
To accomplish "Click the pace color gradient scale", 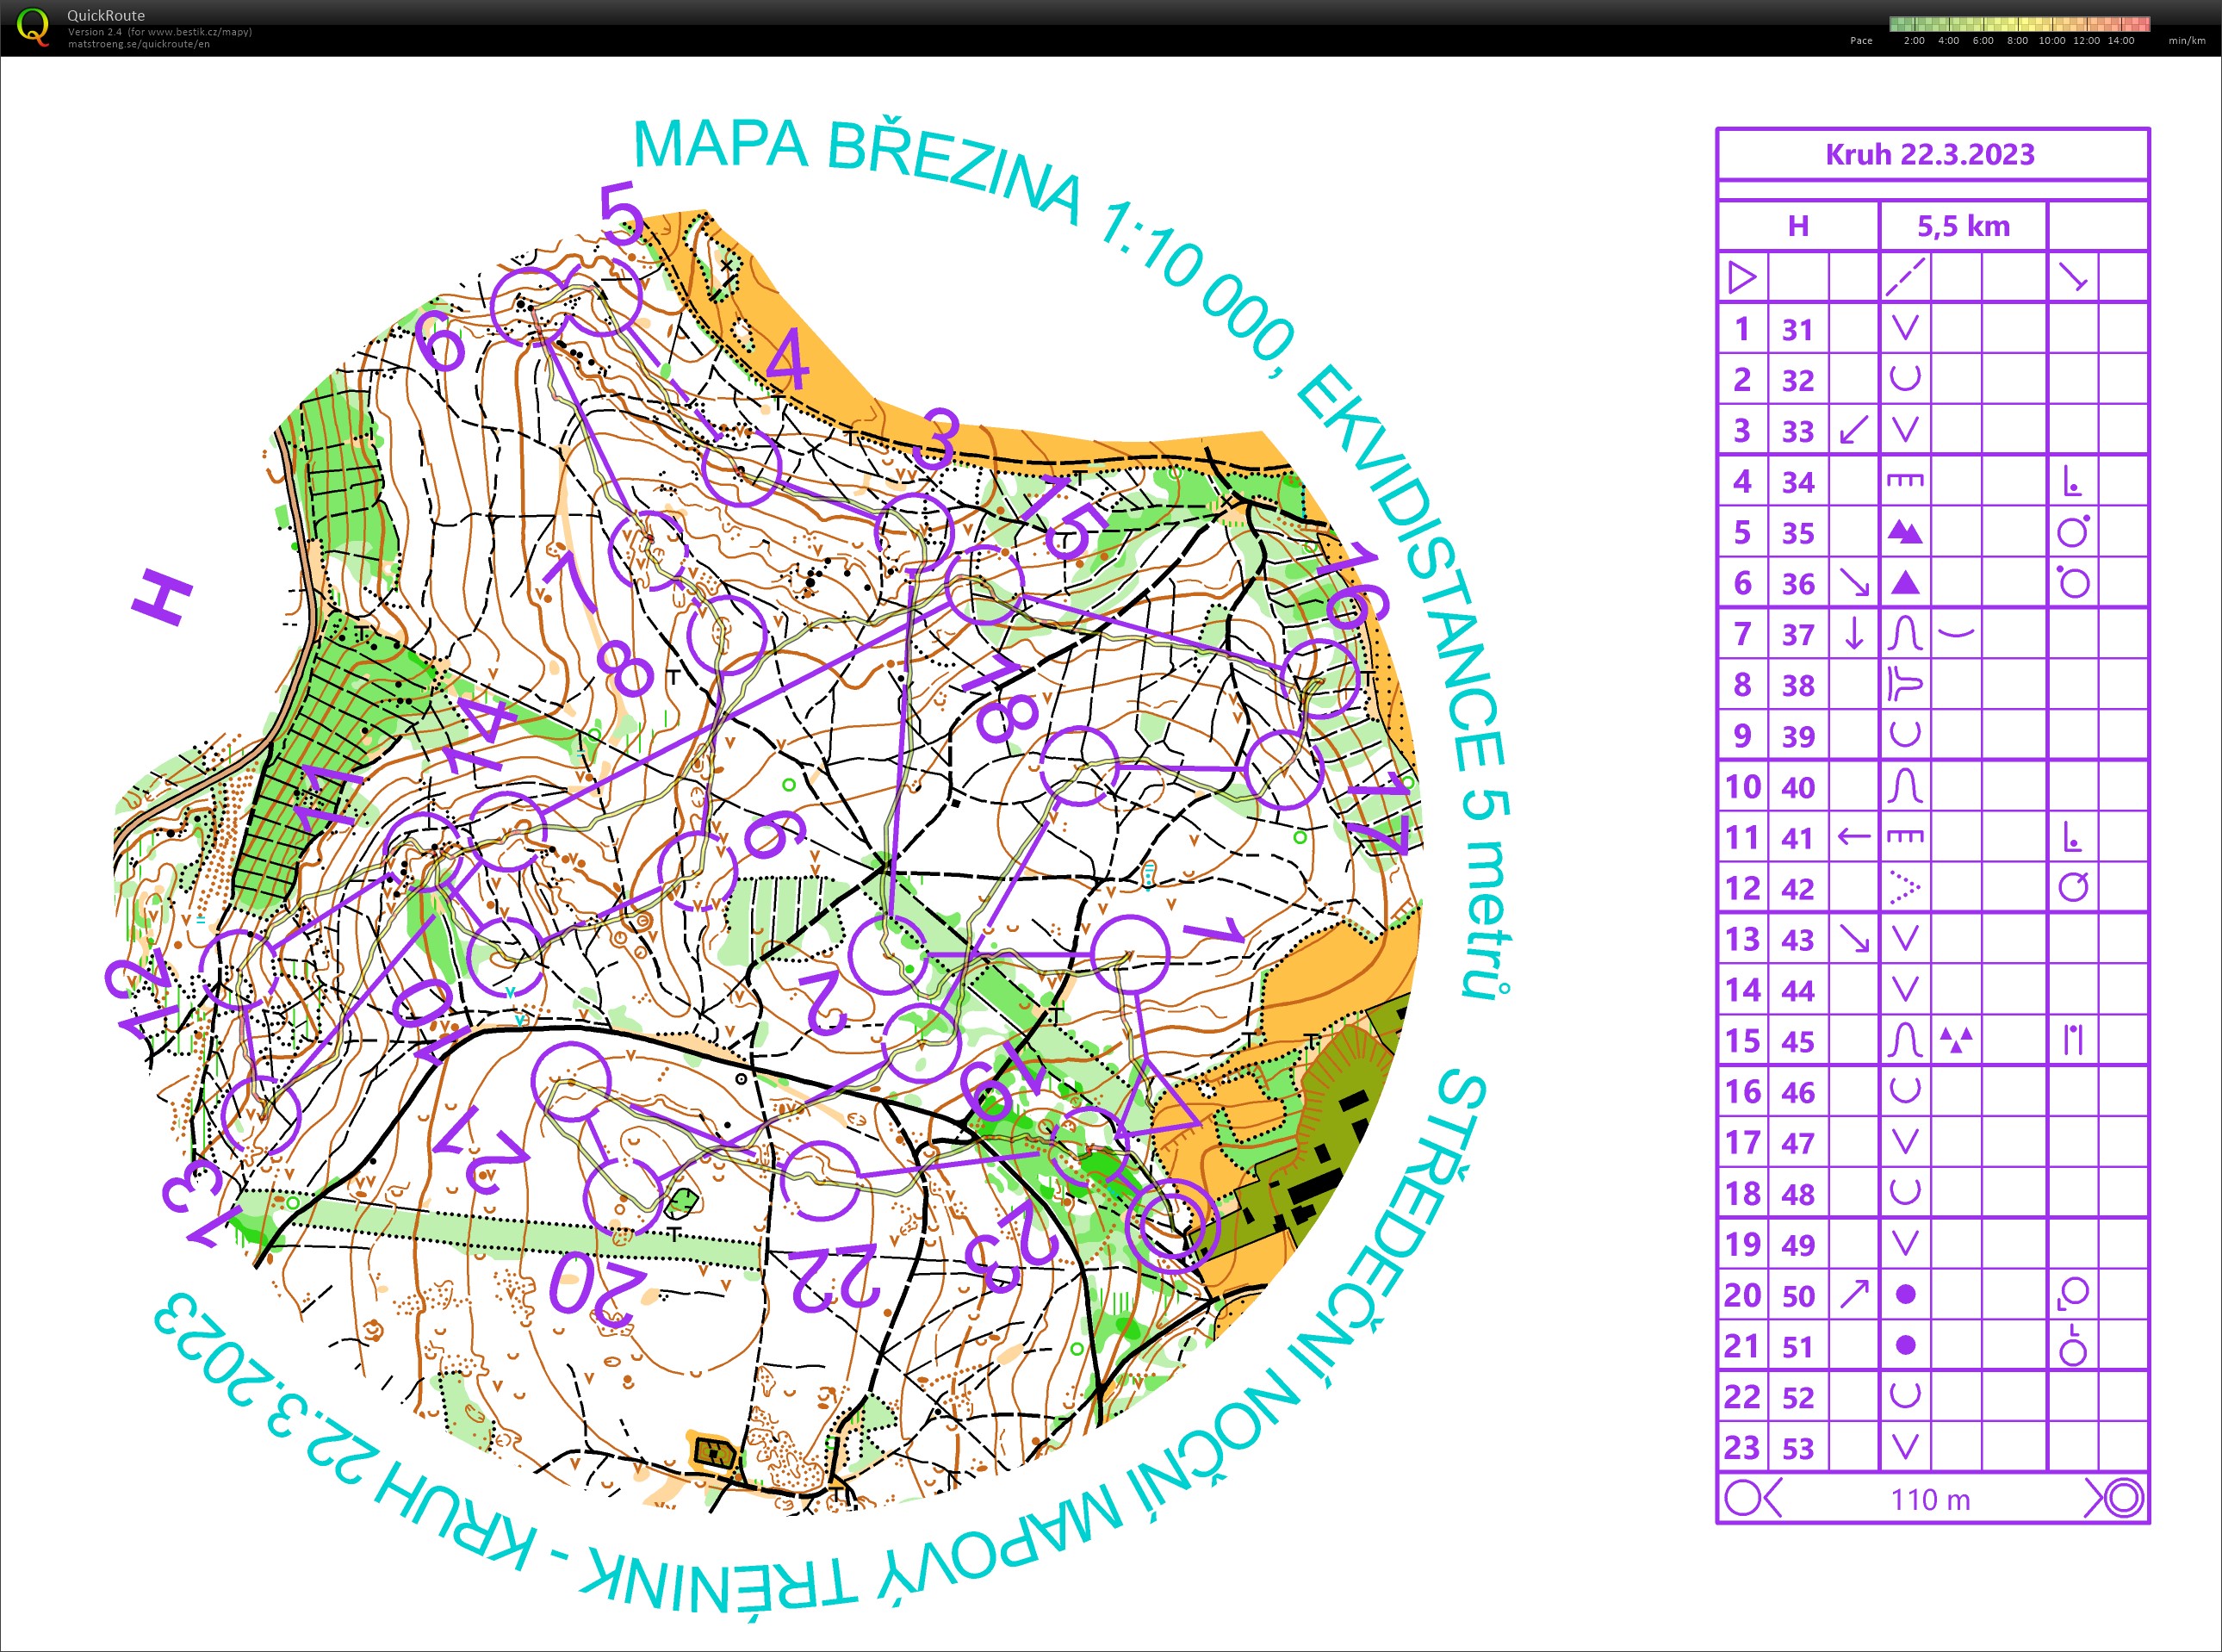I will (2019, 24).
